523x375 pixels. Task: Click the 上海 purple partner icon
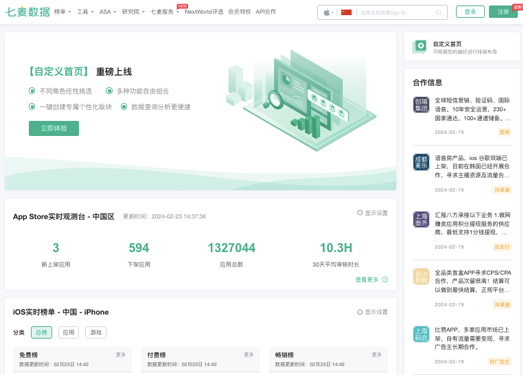click(x=421, y=220)
